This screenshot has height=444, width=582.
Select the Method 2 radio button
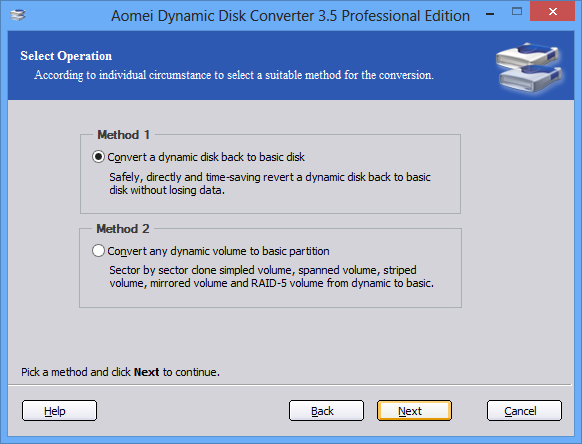pyautogui.click(x=98, y=251)
